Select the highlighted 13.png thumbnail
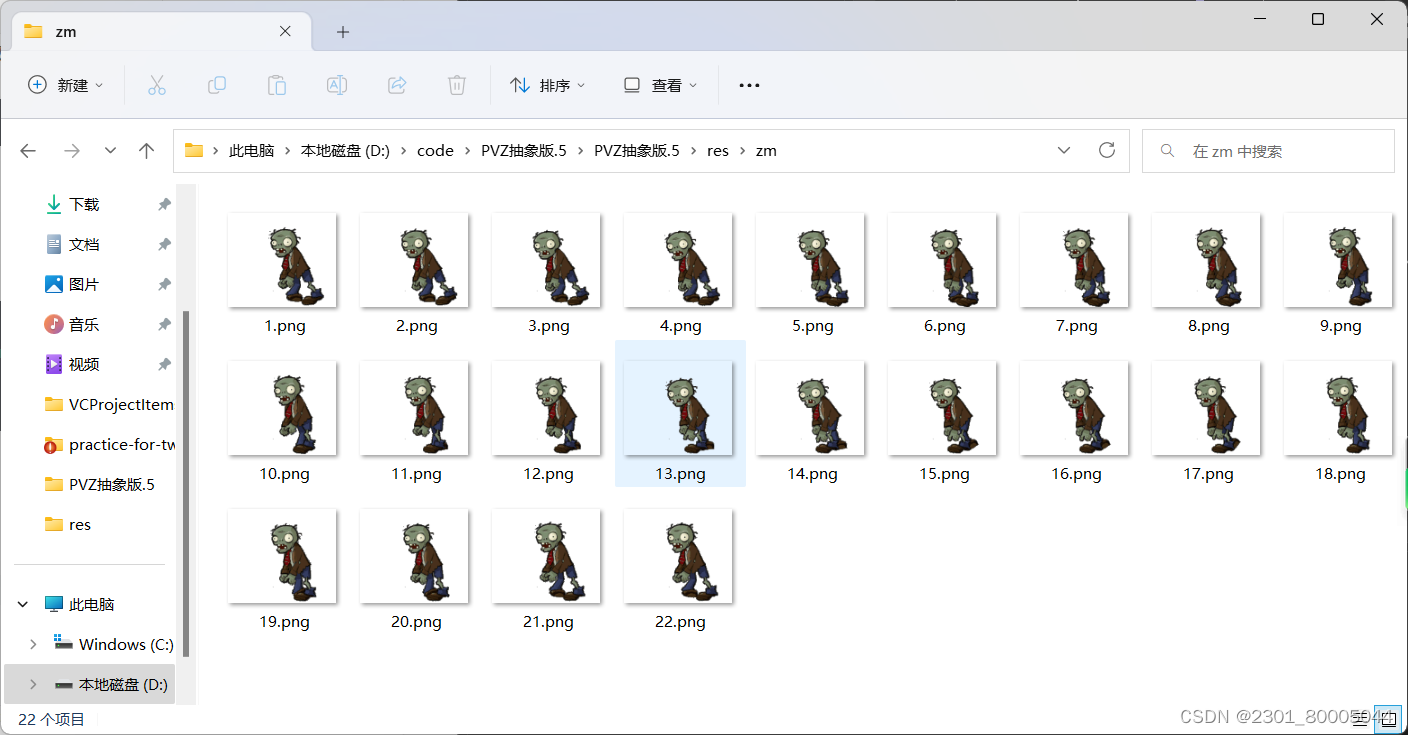 coord(679,408)
